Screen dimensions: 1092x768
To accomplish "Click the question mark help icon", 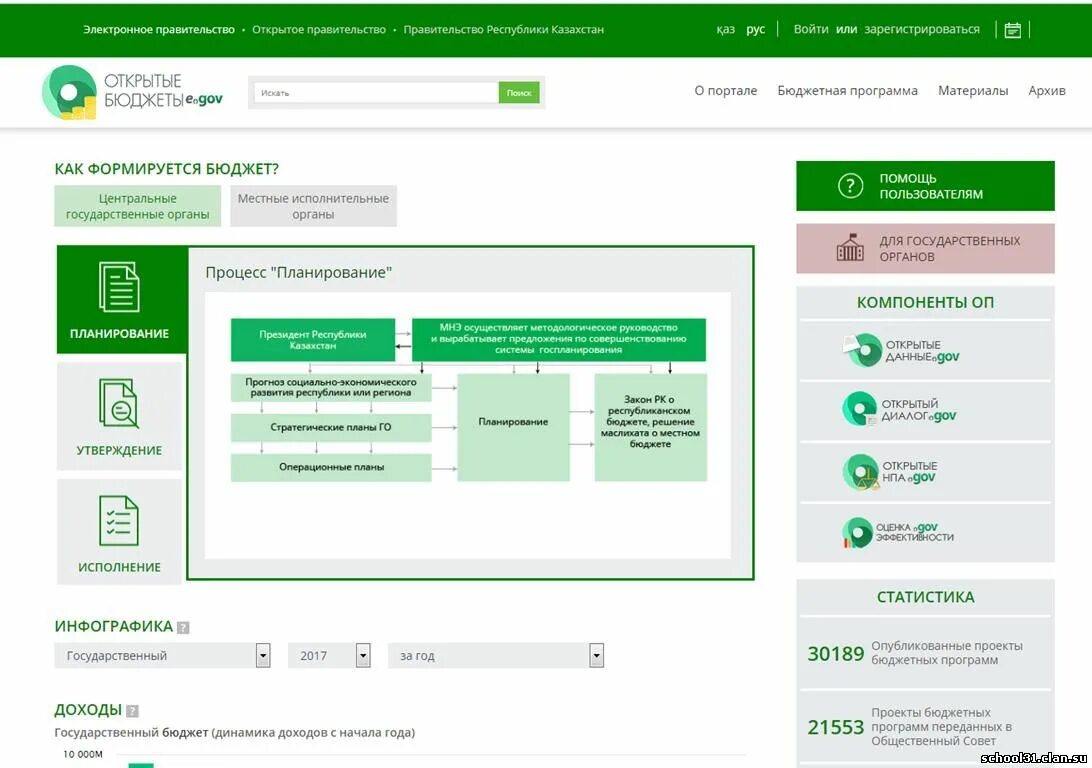I will click(850, 186).
